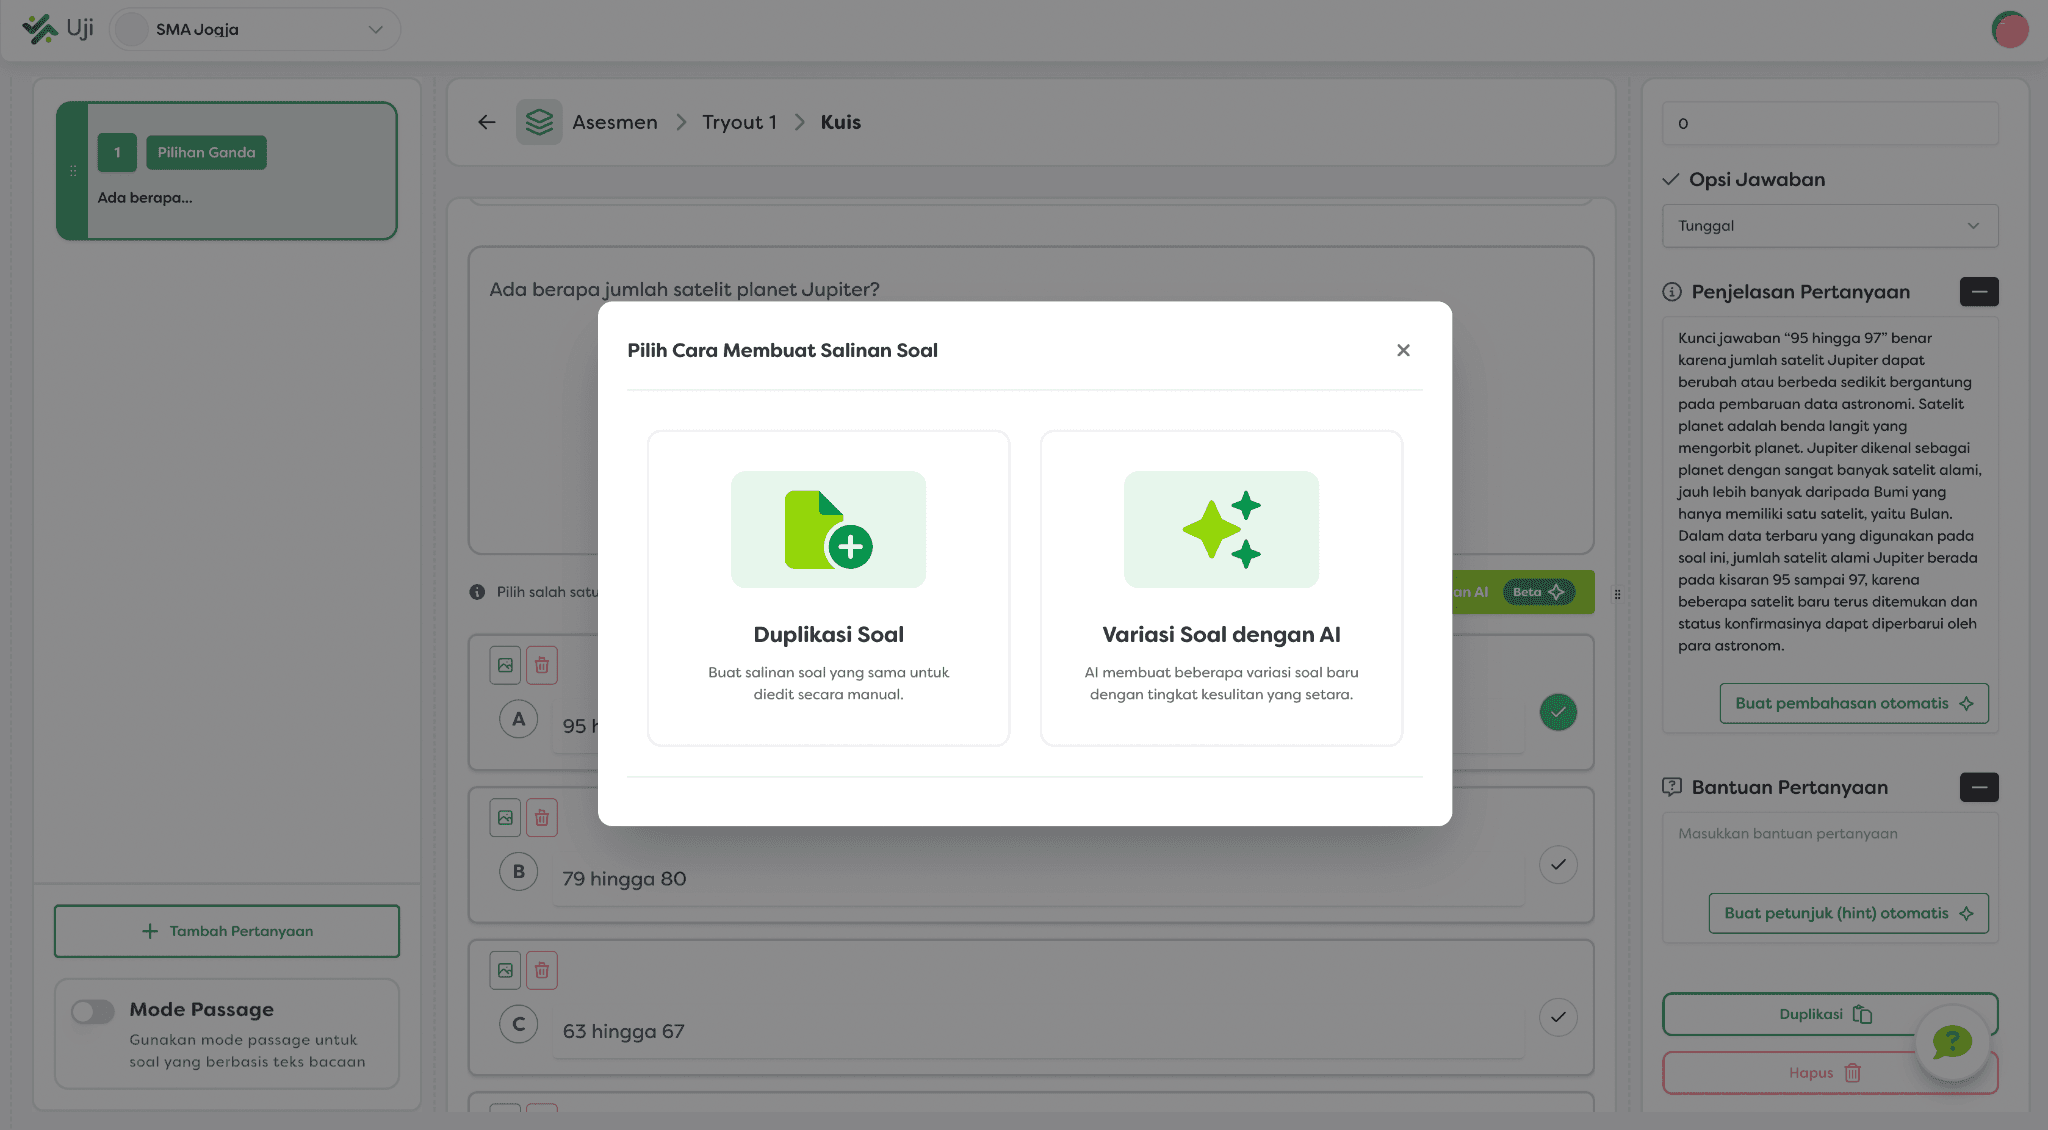The height and width of the screenshot is (1130, 2048).
Task: Mark option B as the correct answer
Action: 1558,865
